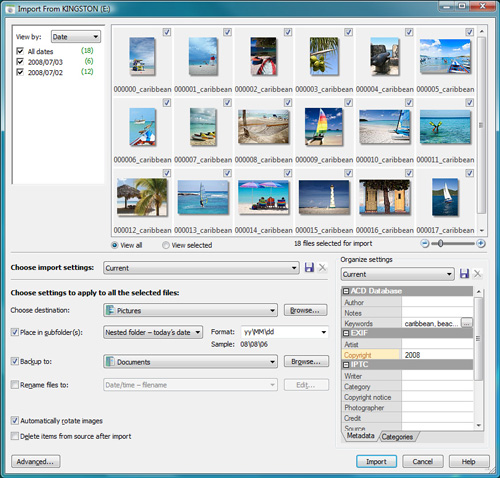Deselect 000009_caribbean thumbnail checkbox
Viewport: 500px width, 478px height.
click(x=348, y=102)
